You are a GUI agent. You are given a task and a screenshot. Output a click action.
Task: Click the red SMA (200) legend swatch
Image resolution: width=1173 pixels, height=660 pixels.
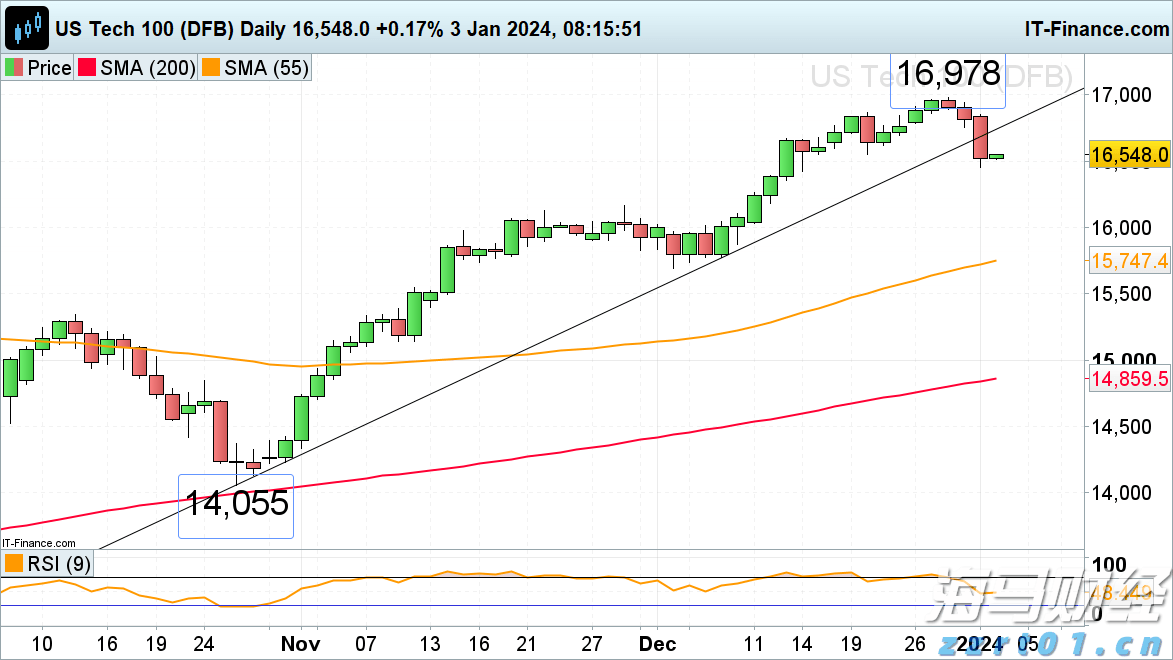89,68
